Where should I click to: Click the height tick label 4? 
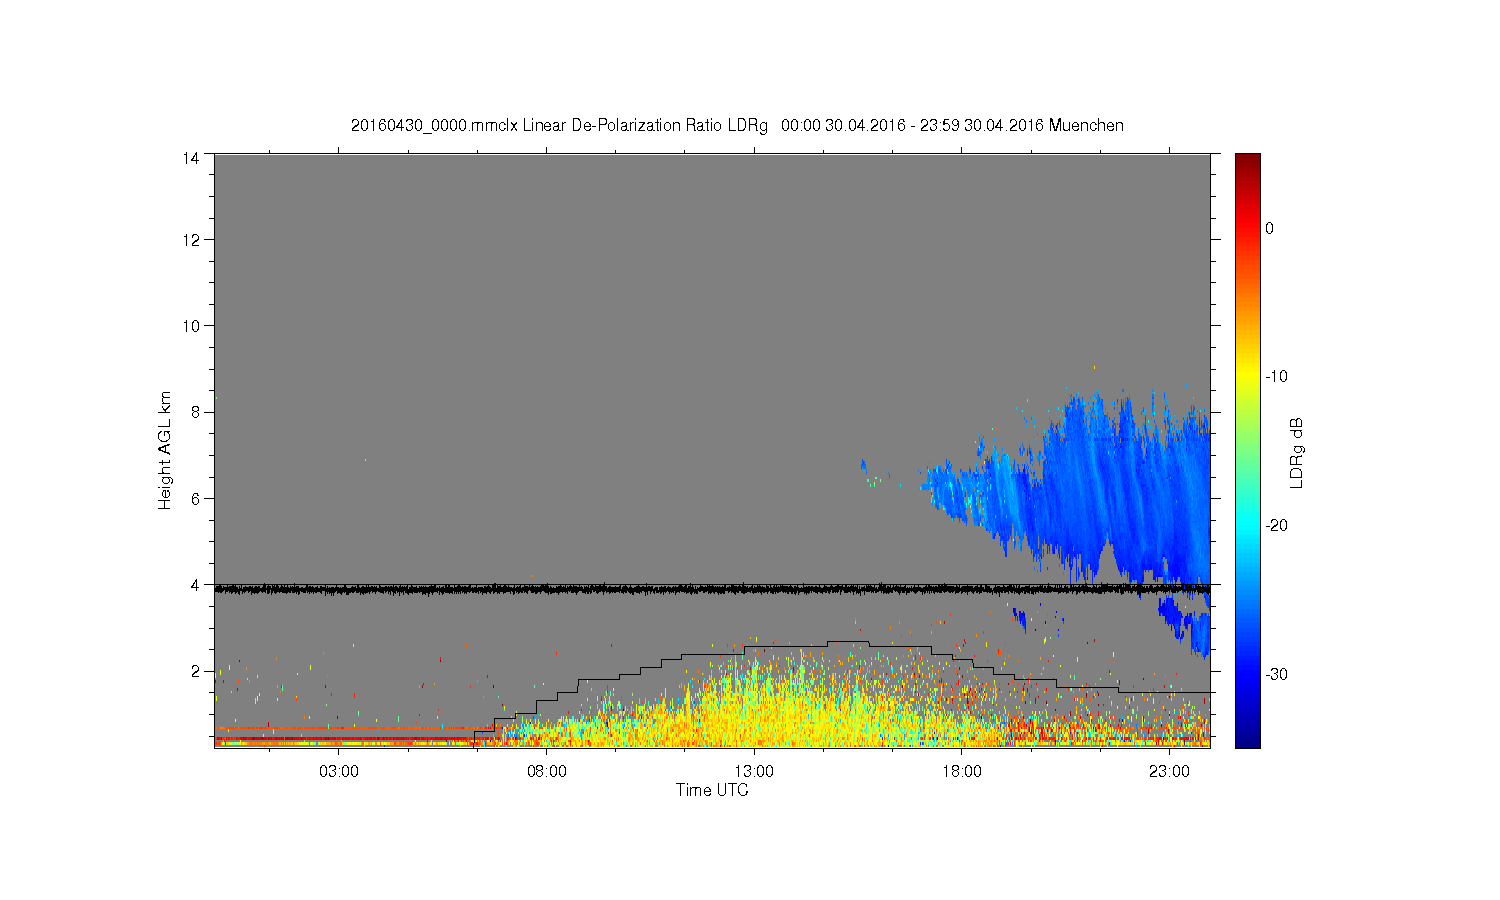coord(195,585)
